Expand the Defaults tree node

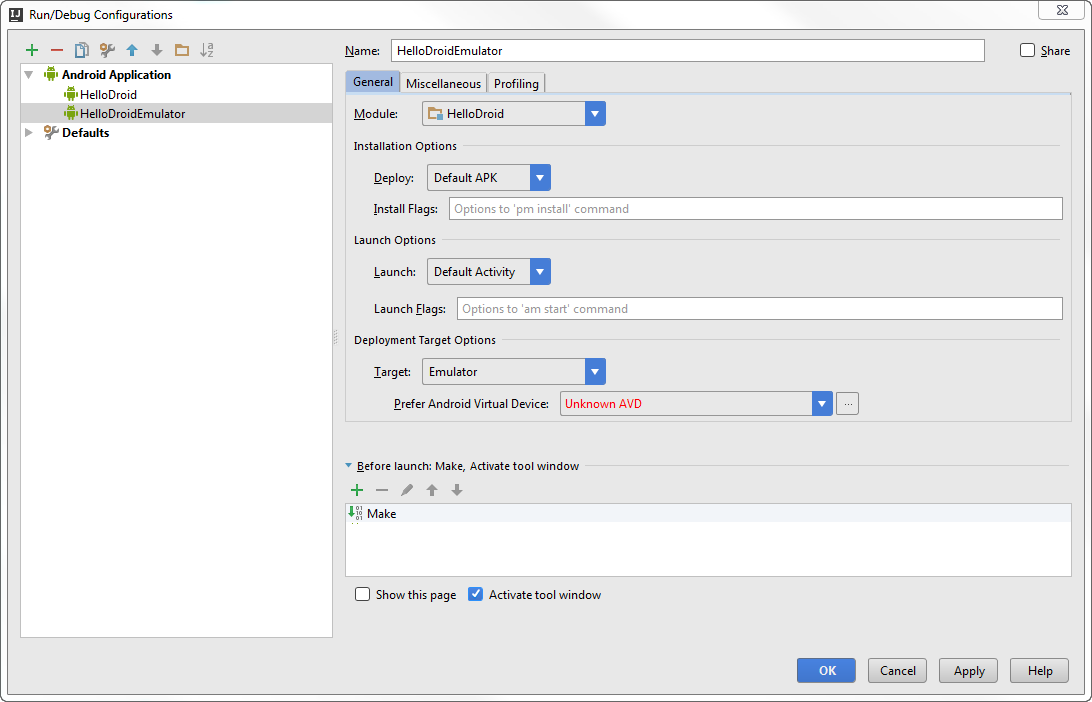coord(29,133)
